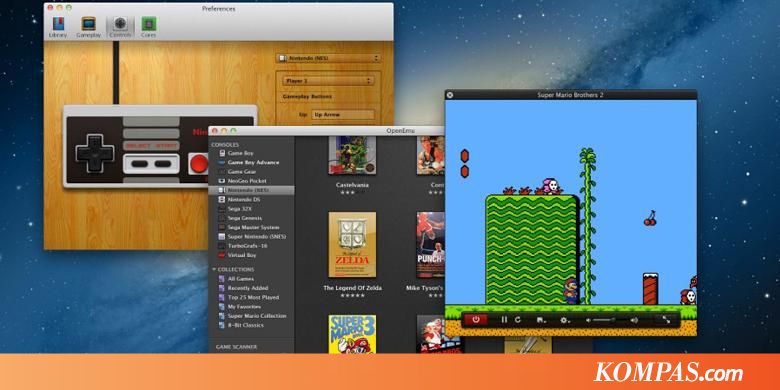780x390 pixels.
Task: Adjust the game volume slider
Action: click(x=611, y=320)
